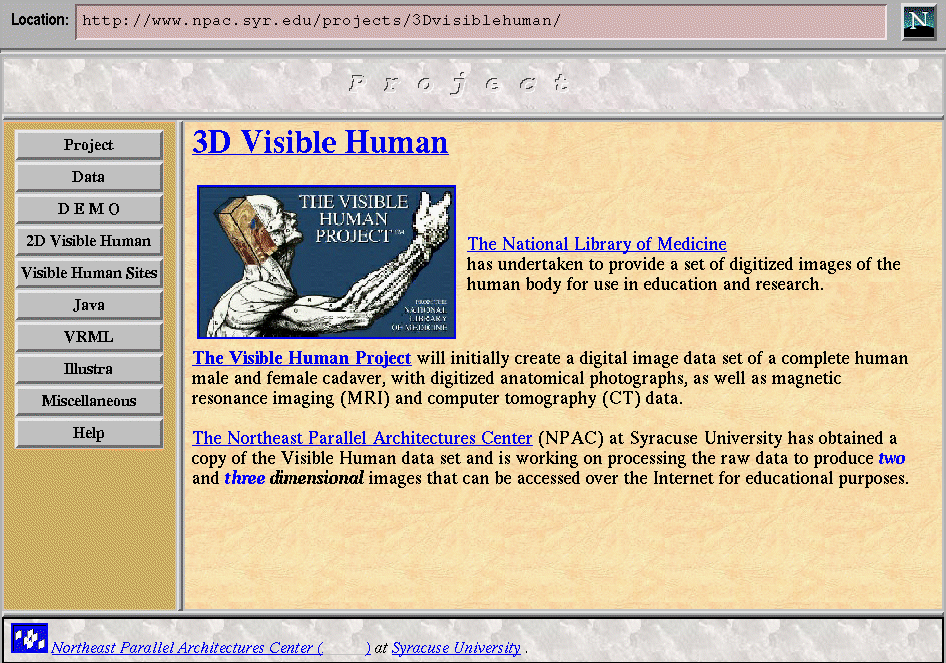Screen dimensions: 946x663
Task: Open the Project sidebar button
Action: [89, 145]
